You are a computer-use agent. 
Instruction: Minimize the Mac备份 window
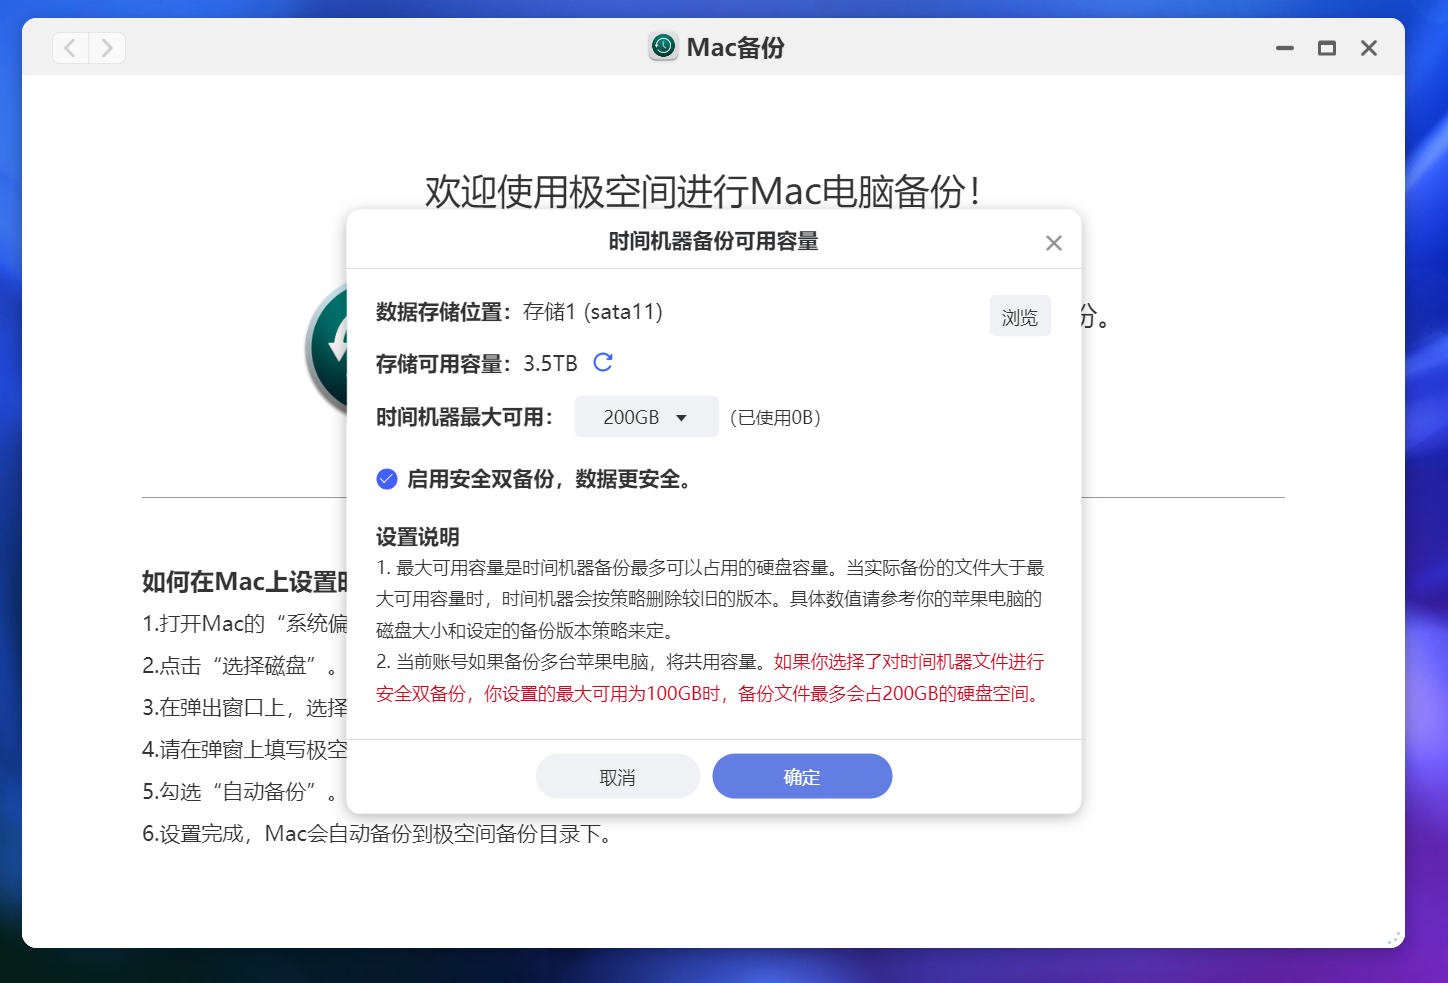point(1285,48)
